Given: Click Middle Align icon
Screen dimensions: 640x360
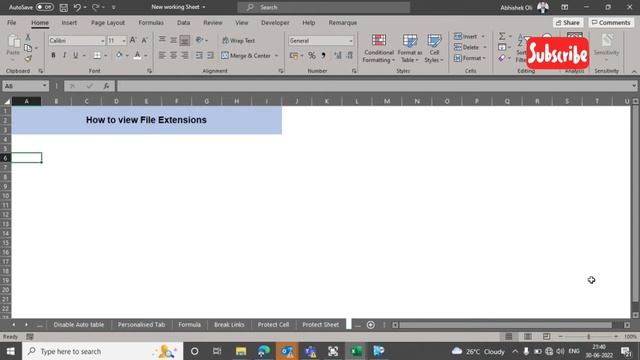Looking at the screenshot, I should click(173, 40).
